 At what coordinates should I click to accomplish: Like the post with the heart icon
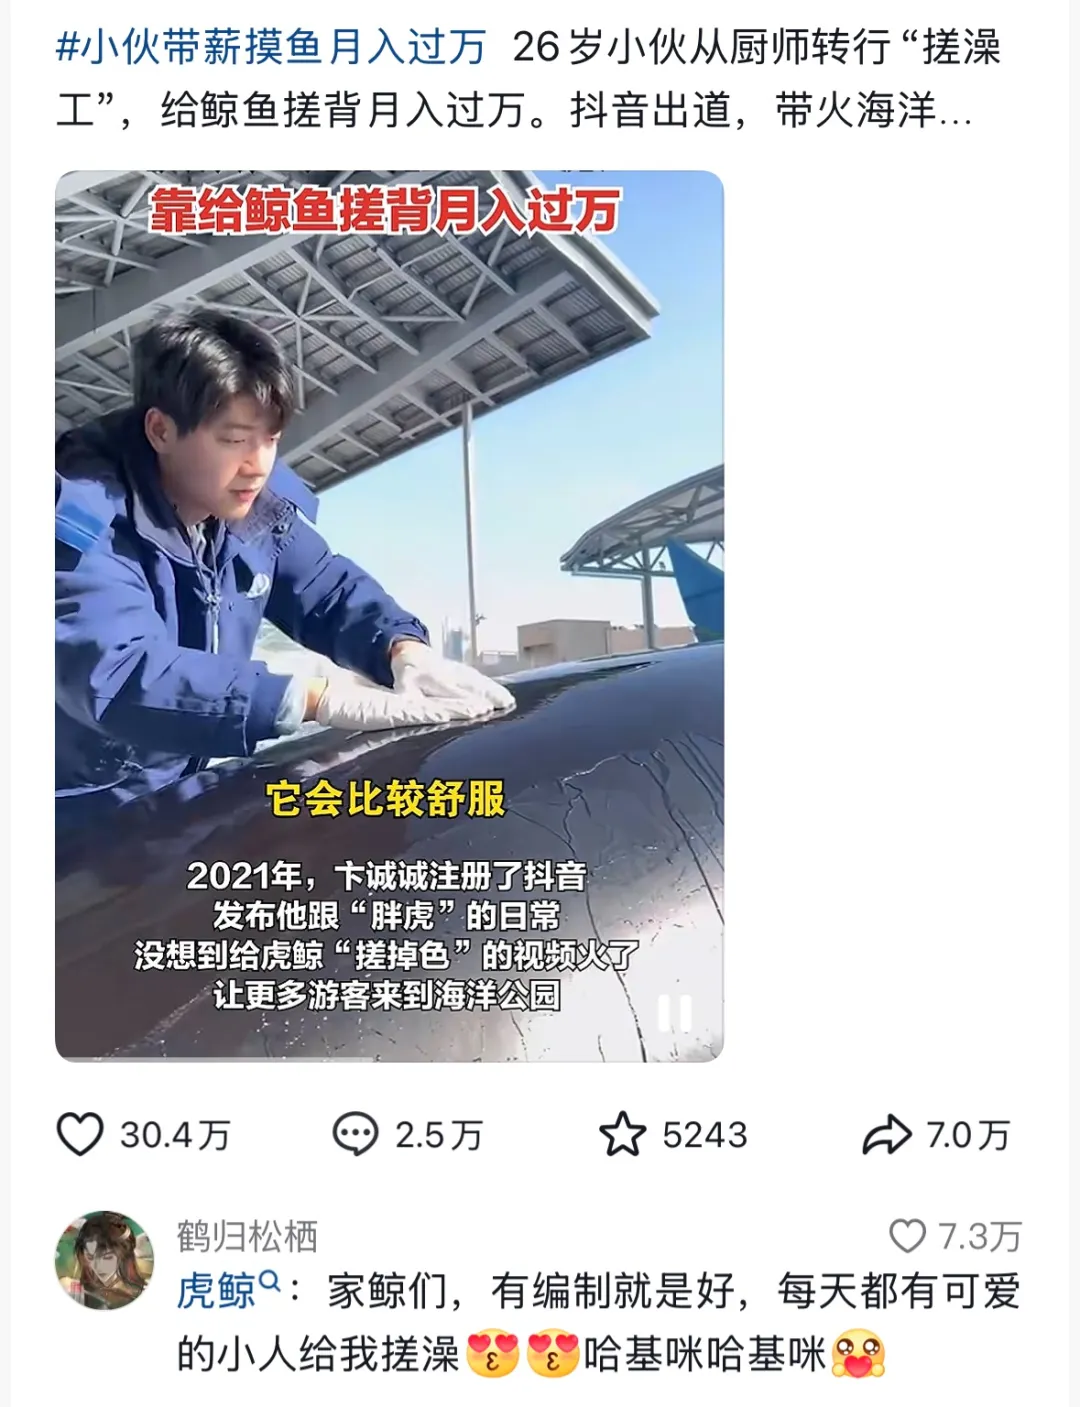(80, 1135)
